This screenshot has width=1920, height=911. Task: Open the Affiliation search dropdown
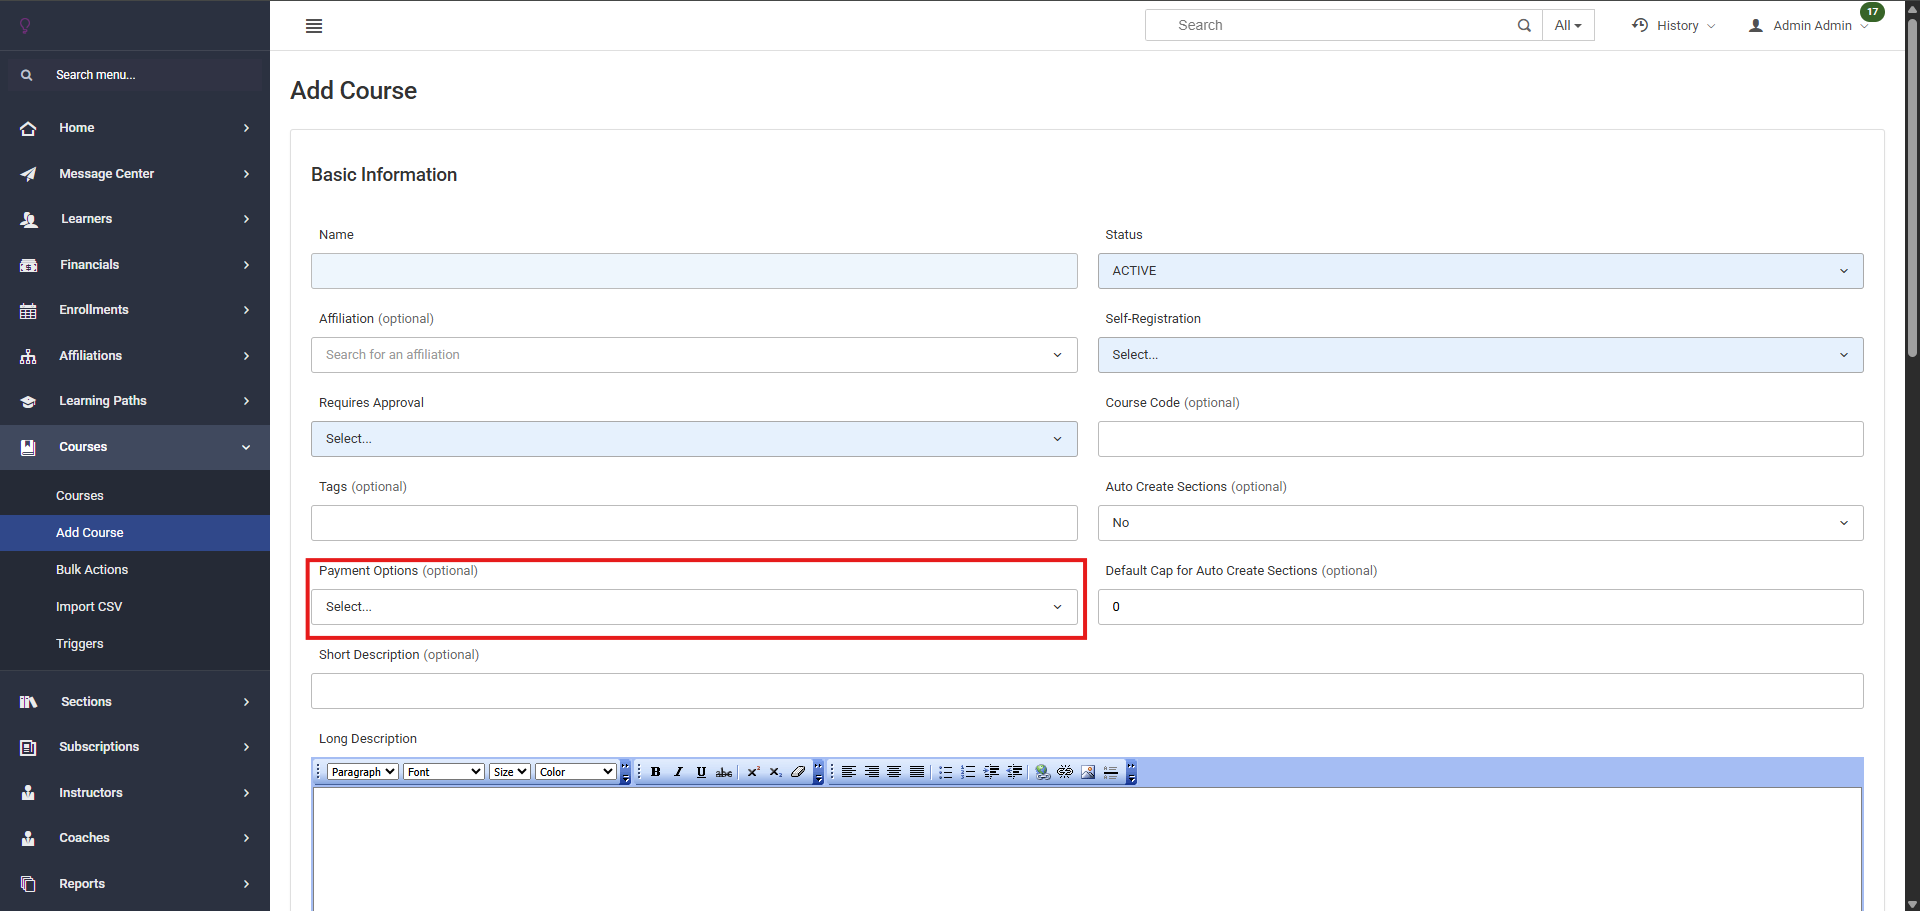(x=694, y=355)
